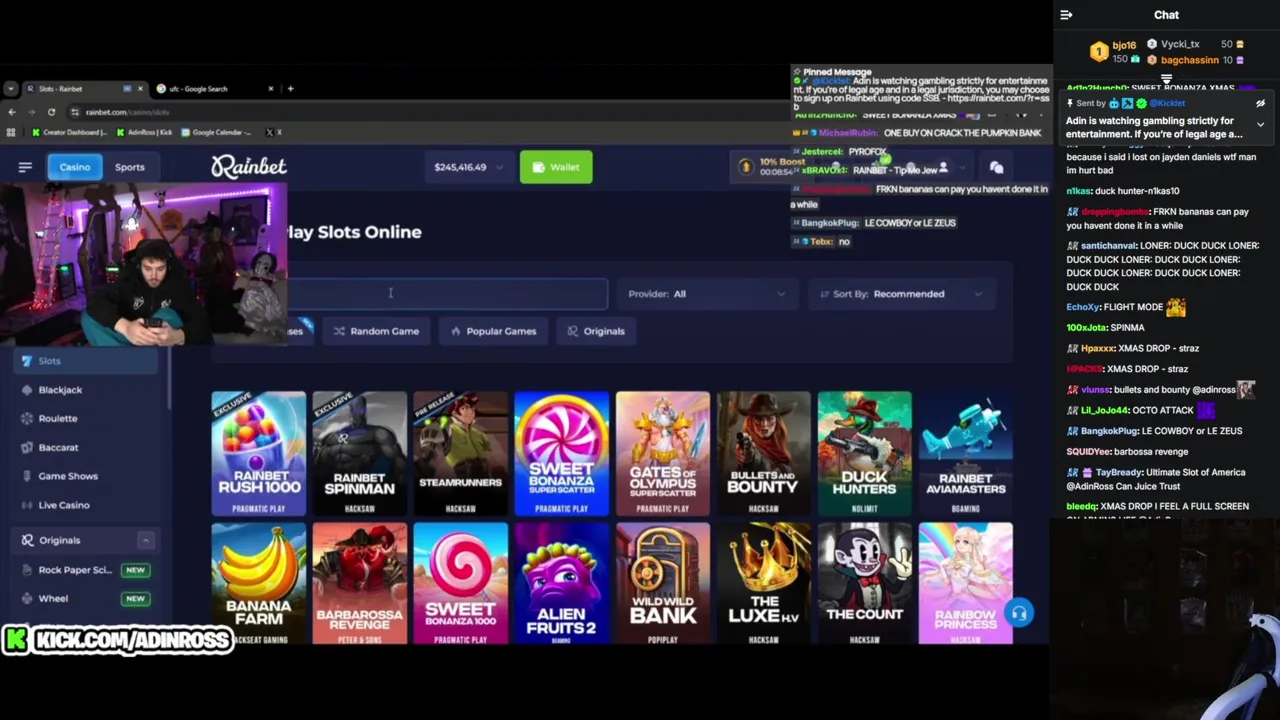Hide the pinned chat message

(x=1260, y=103)
